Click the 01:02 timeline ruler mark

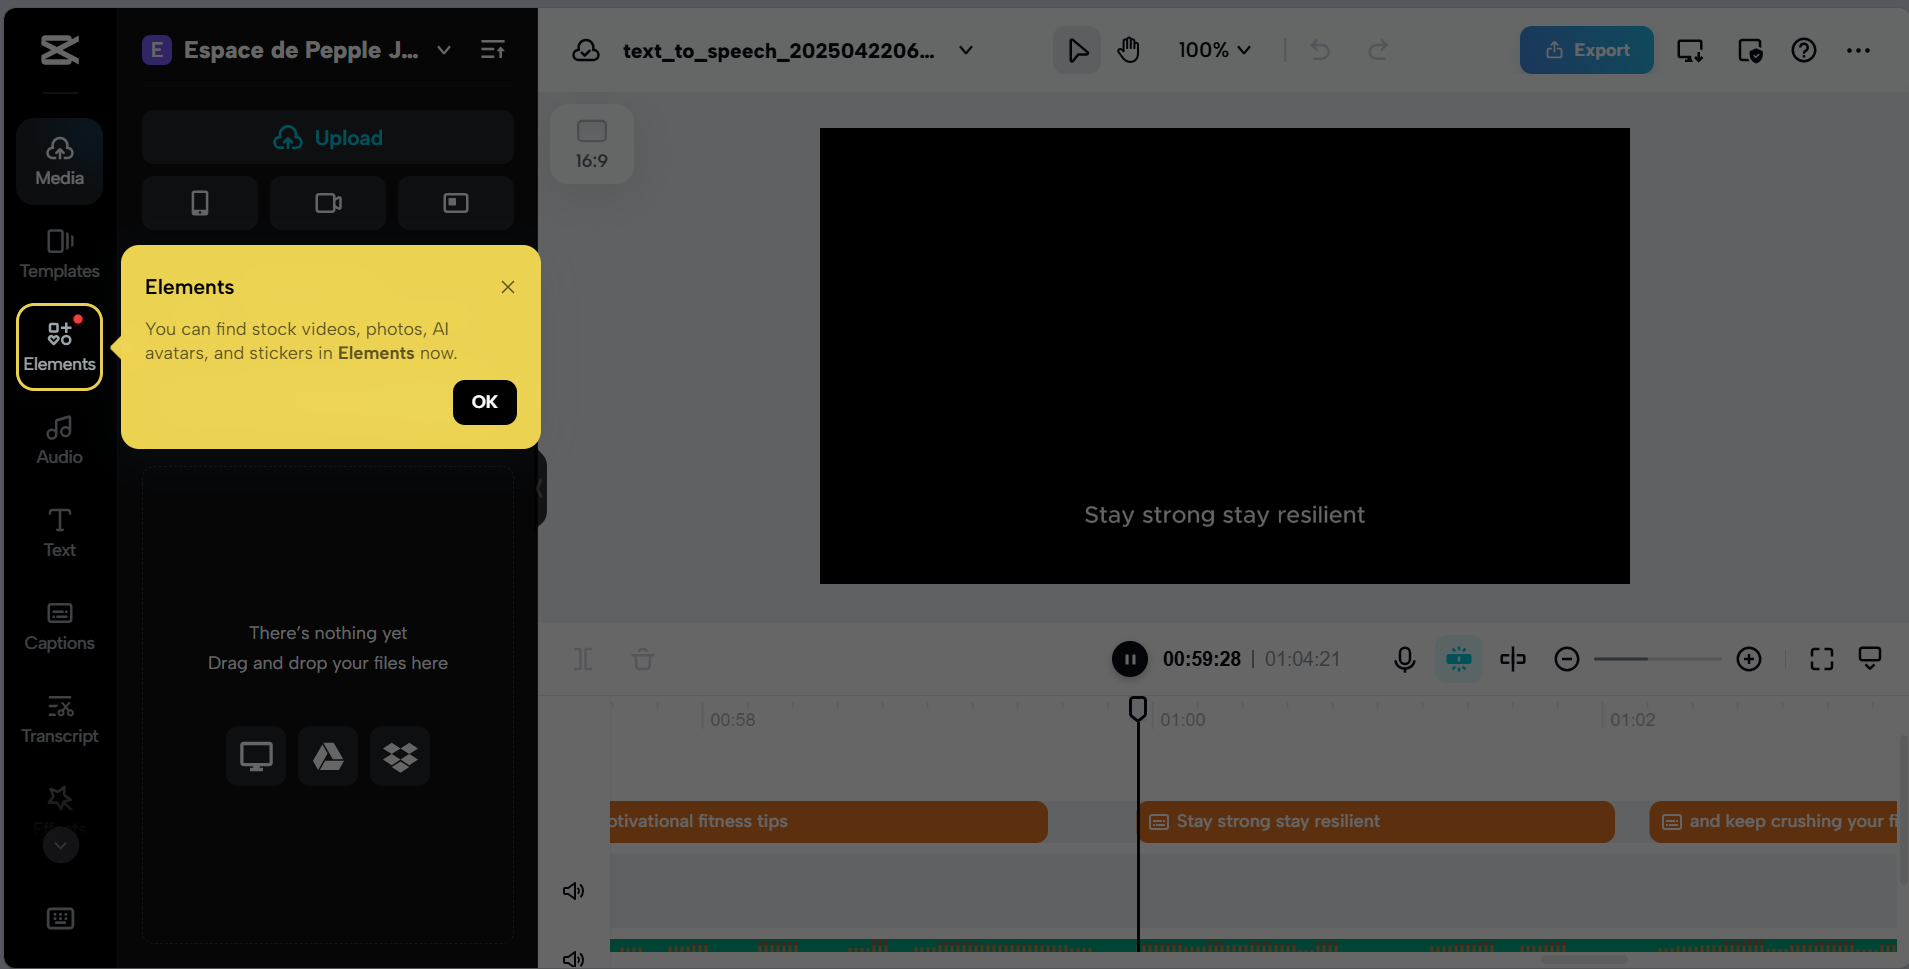point(1633,720)
